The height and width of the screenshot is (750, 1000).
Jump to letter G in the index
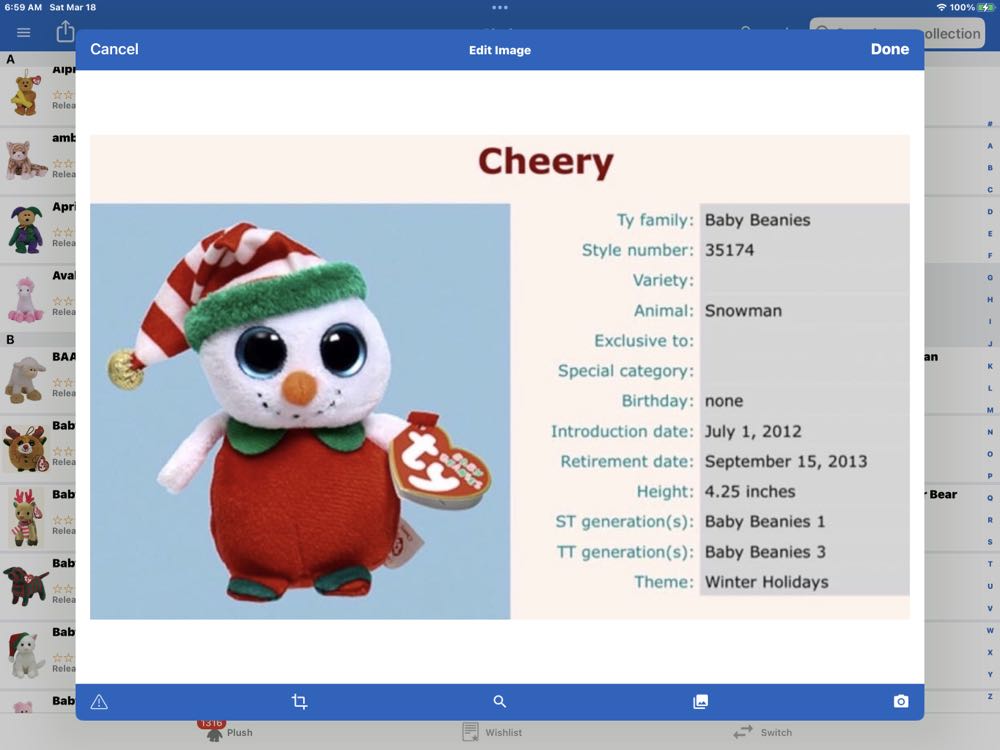(x=990, y=277)
